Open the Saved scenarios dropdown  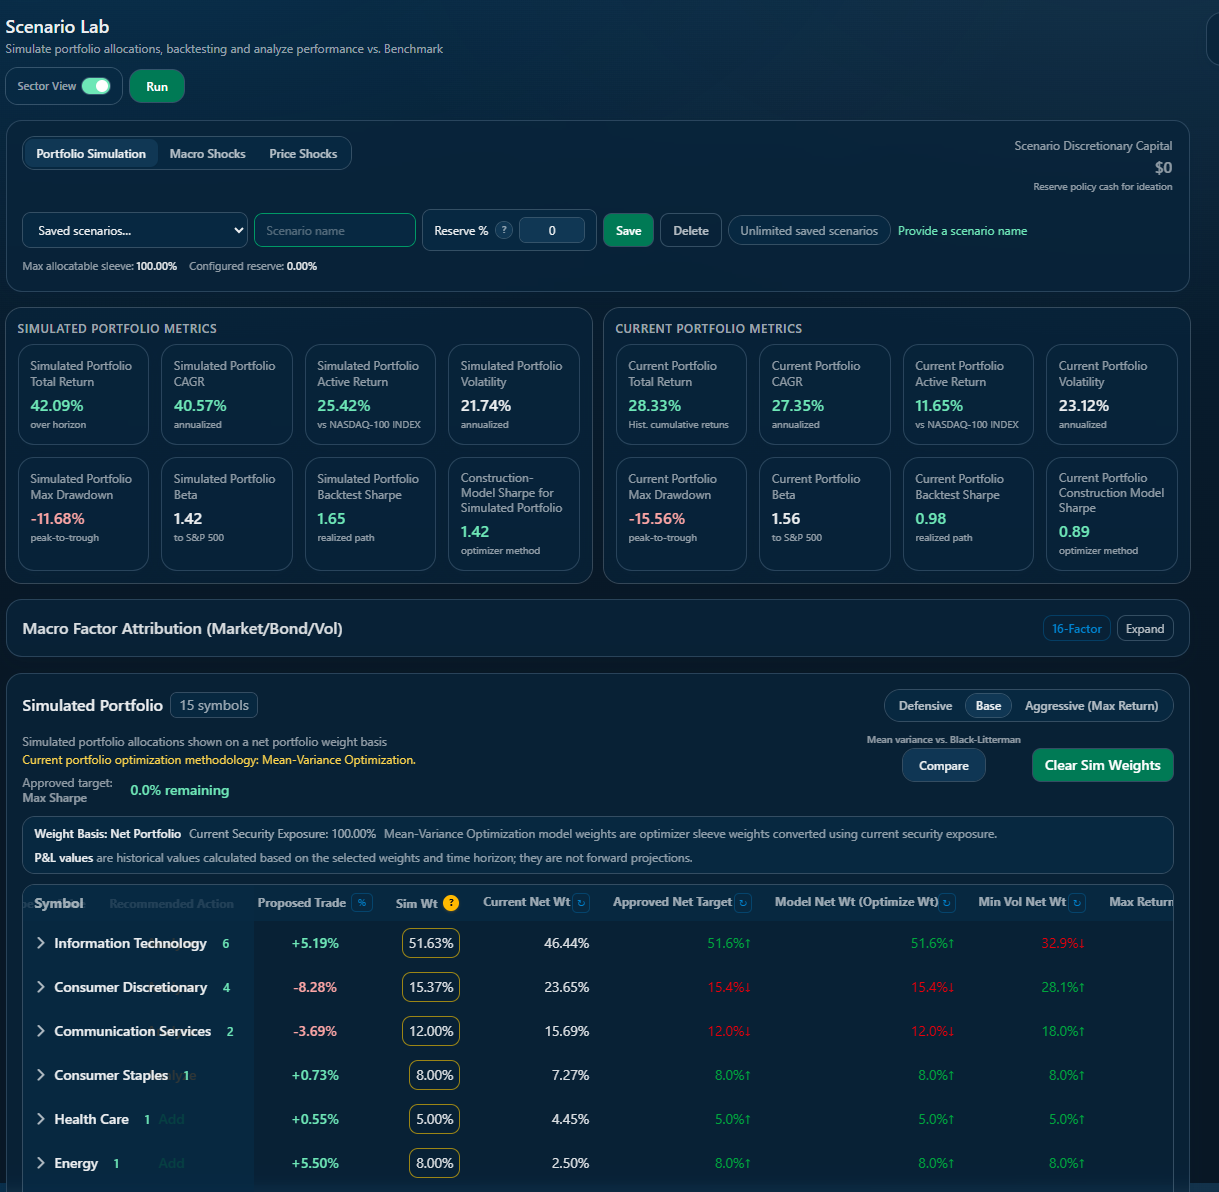point(135,230)
